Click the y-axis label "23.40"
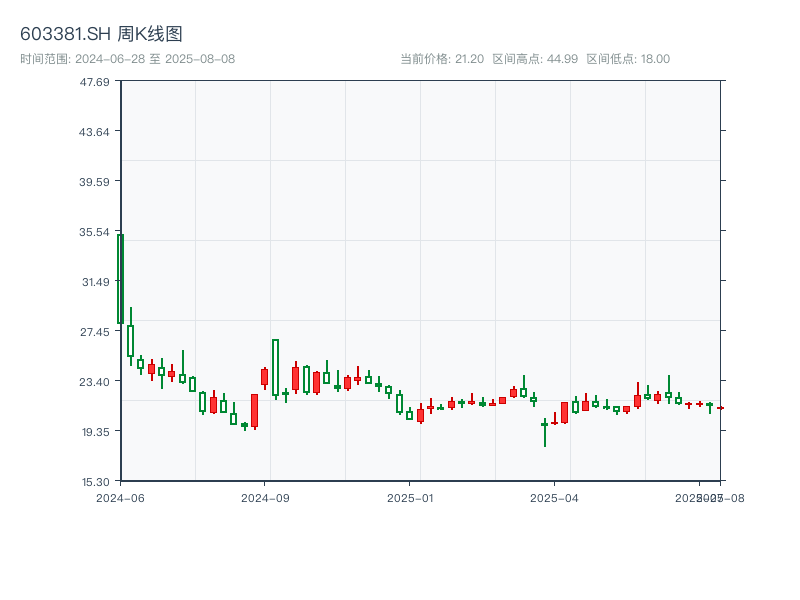This screenshot has width=800, height=600. 94,382
